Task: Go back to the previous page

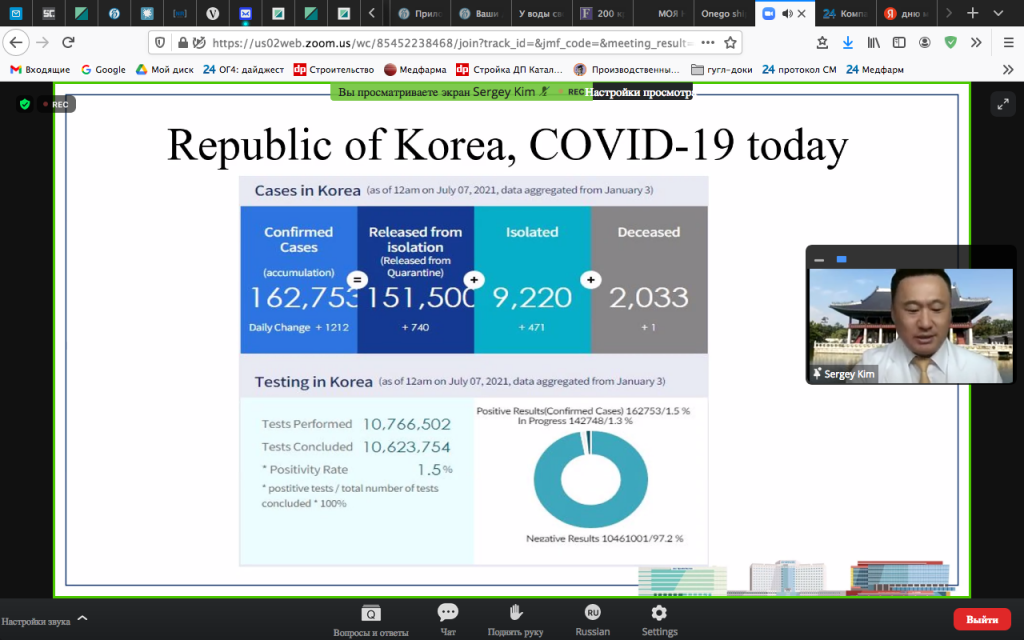Action: [x=16, y=43]
